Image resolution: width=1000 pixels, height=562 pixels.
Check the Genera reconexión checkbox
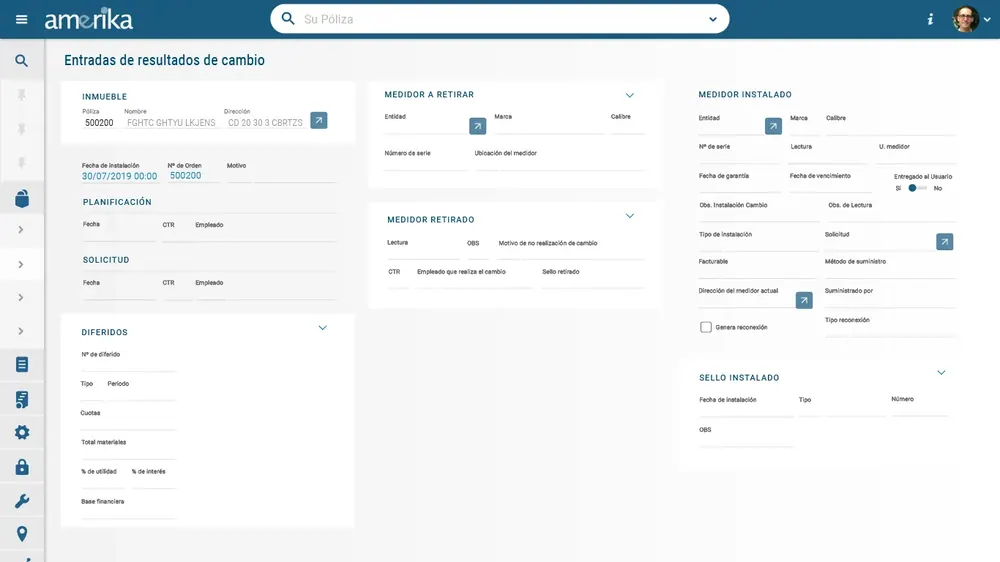pos(706,327)
